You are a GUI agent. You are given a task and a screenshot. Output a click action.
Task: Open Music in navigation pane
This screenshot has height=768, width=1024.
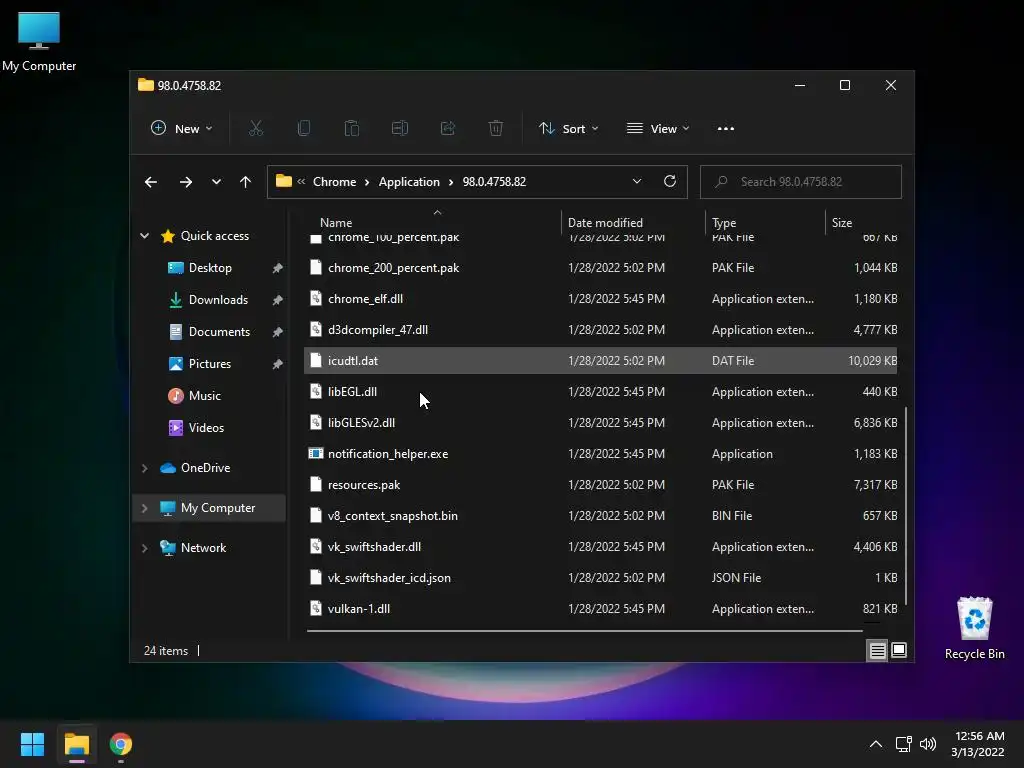point(204,396)
